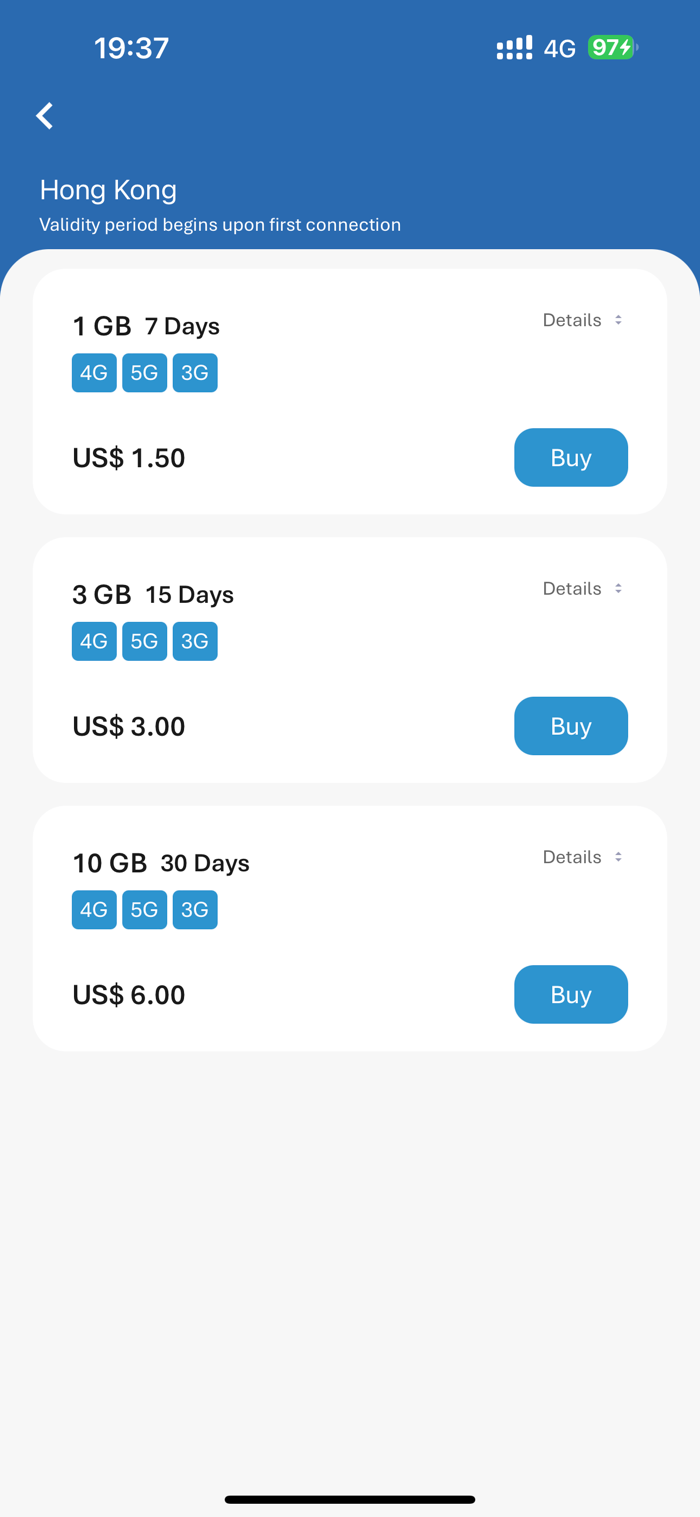Tap the US$ 6.00 price label
This screenshot has height=1517, width=700.
pos(129,995)
